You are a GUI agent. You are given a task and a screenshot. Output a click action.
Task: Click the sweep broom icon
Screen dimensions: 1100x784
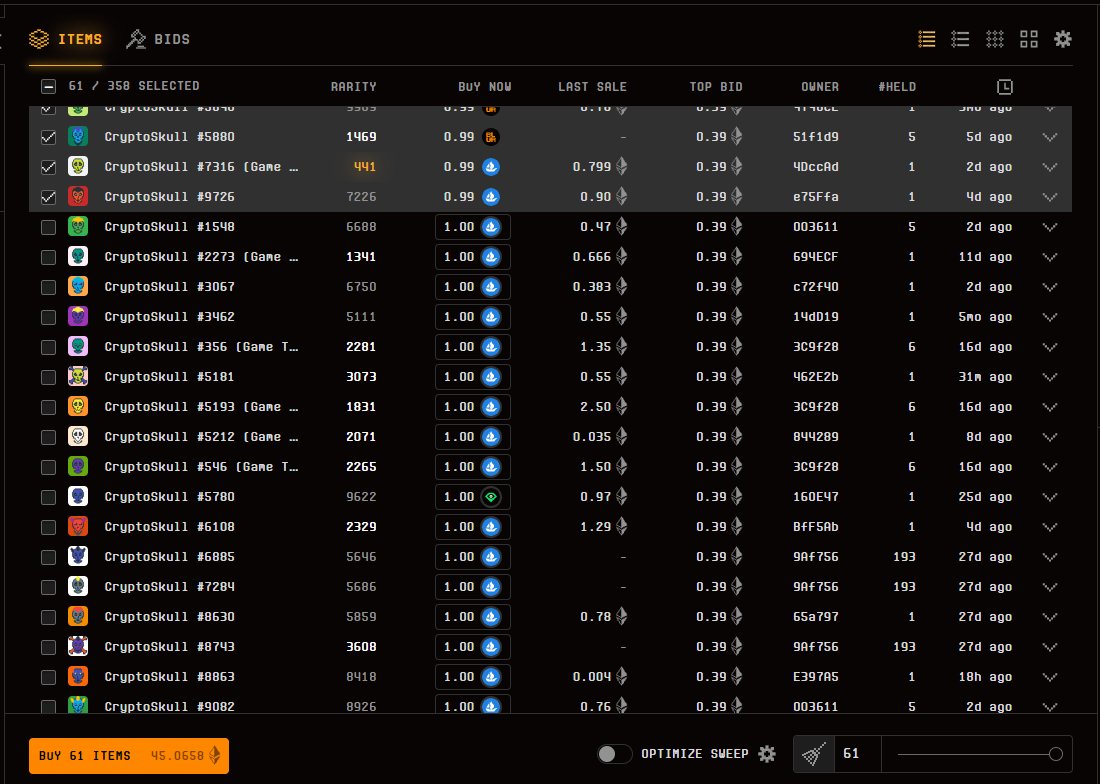point(814,754)
